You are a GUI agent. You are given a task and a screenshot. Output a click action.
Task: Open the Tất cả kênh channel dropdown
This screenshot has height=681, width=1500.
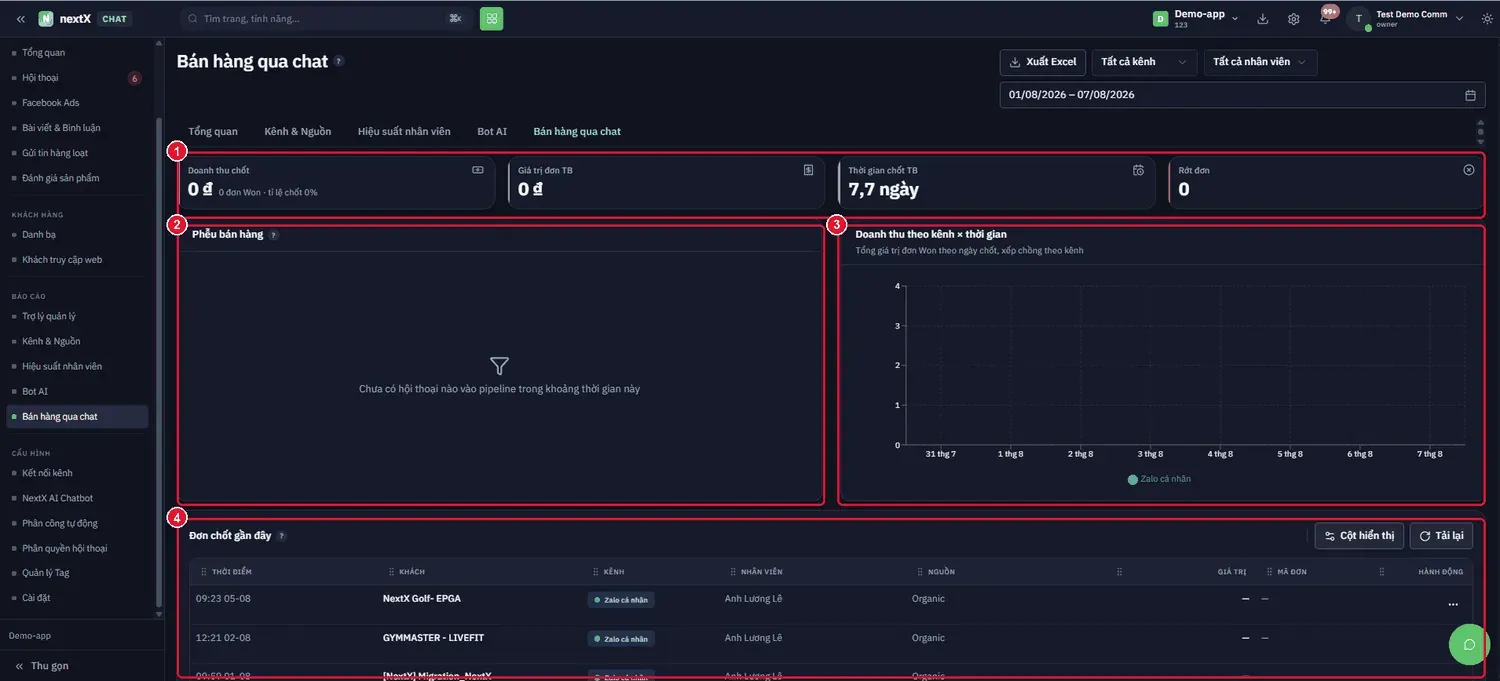[x=1144, y=62]
